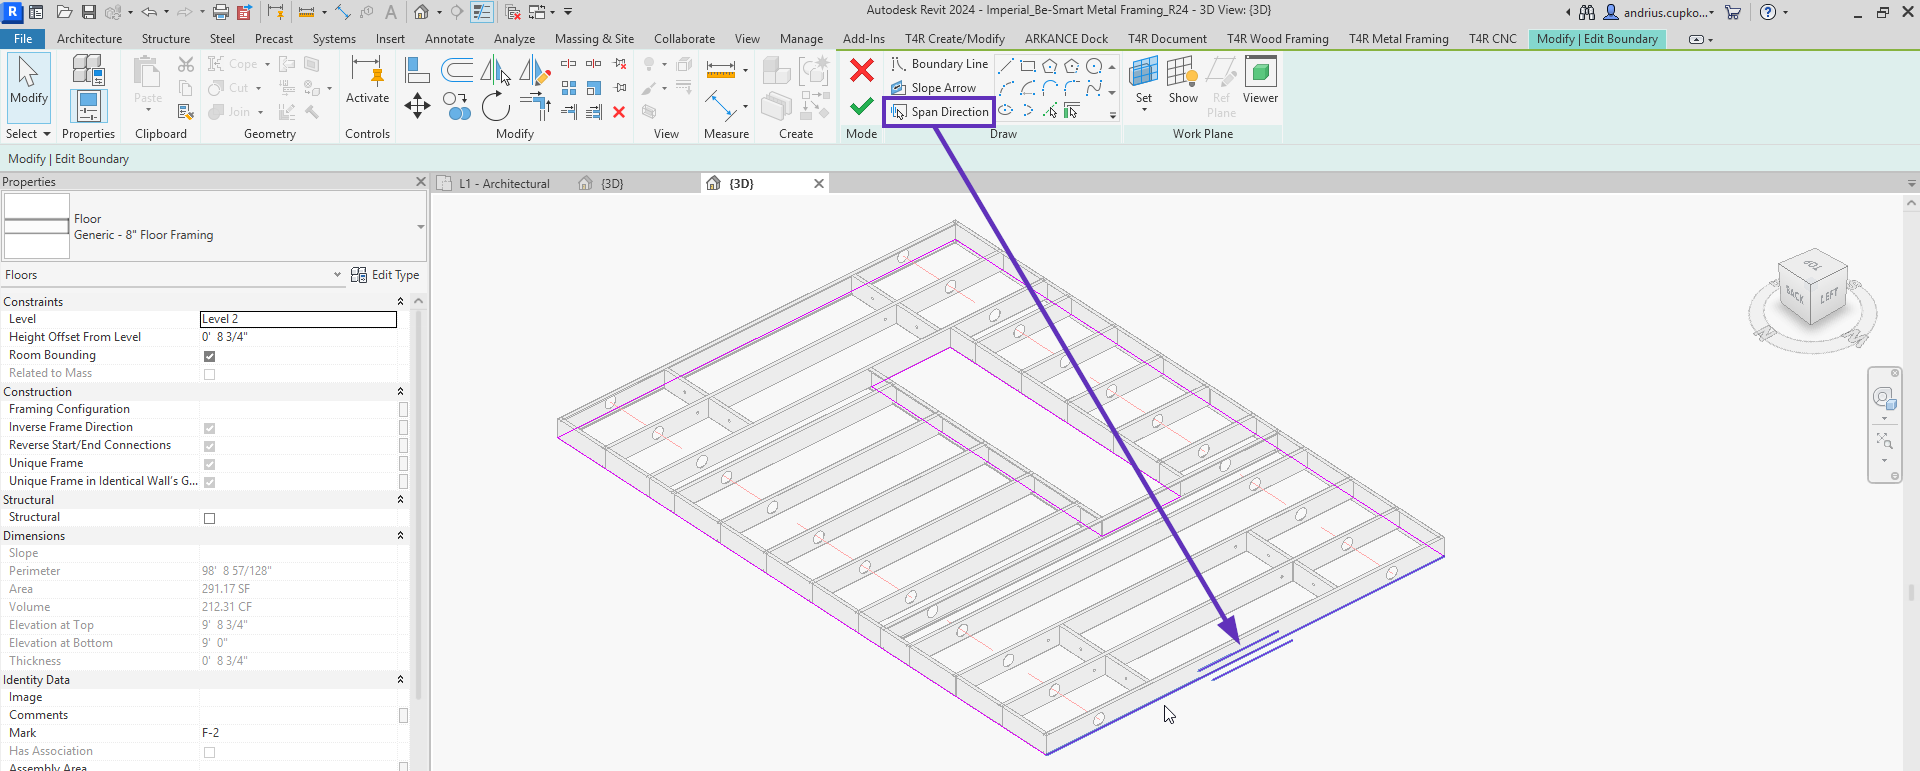The width and height of the screenshot is (1920, 771).
Task: Check the Framing Configuration box
Action: tap(403, 410)
